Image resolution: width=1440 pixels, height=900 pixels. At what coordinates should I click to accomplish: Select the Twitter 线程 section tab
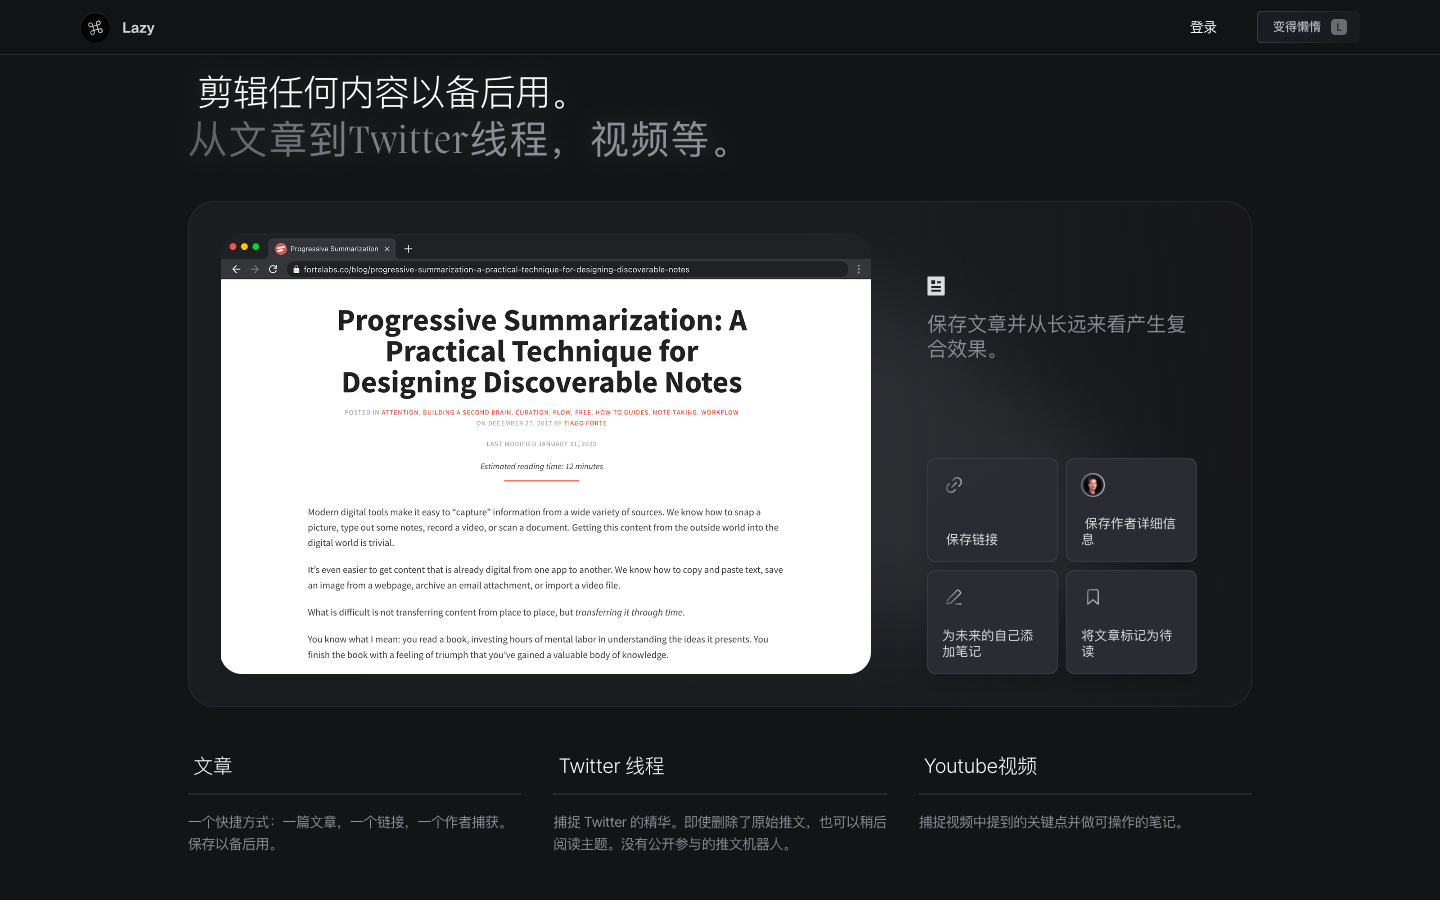tap(612, 766)
